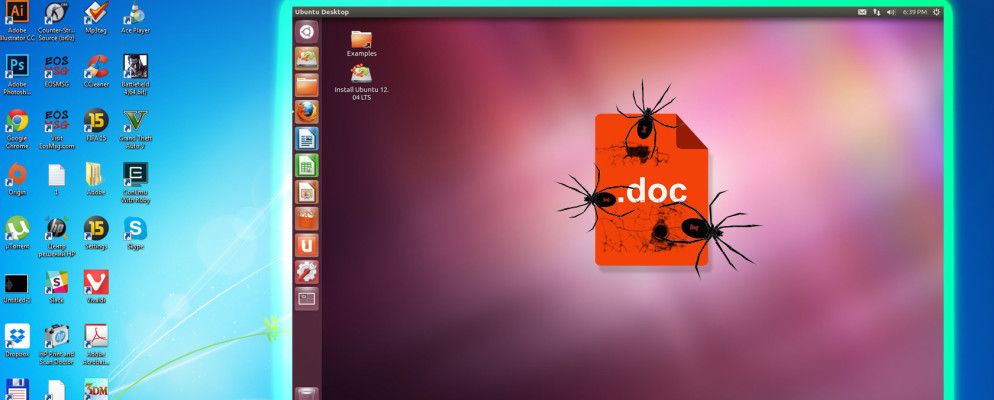Viewport: 994px width, 400px height.
Task: Open System Settings in Ubuntu launcher
Action: [307, 271]
